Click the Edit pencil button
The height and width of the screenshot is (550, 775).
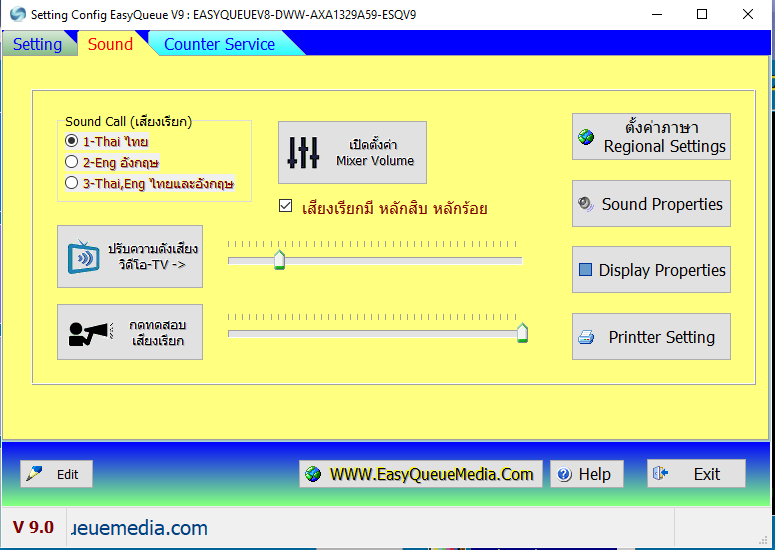coord(56,474)
